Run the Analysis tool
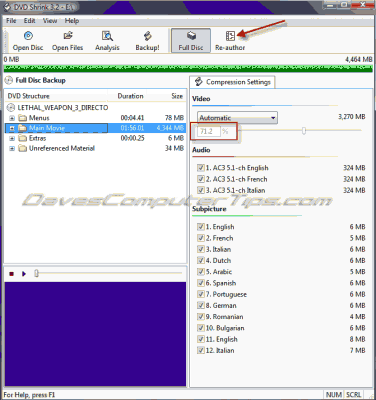Viewport: 376px width, 400px height. pos(107,41)
